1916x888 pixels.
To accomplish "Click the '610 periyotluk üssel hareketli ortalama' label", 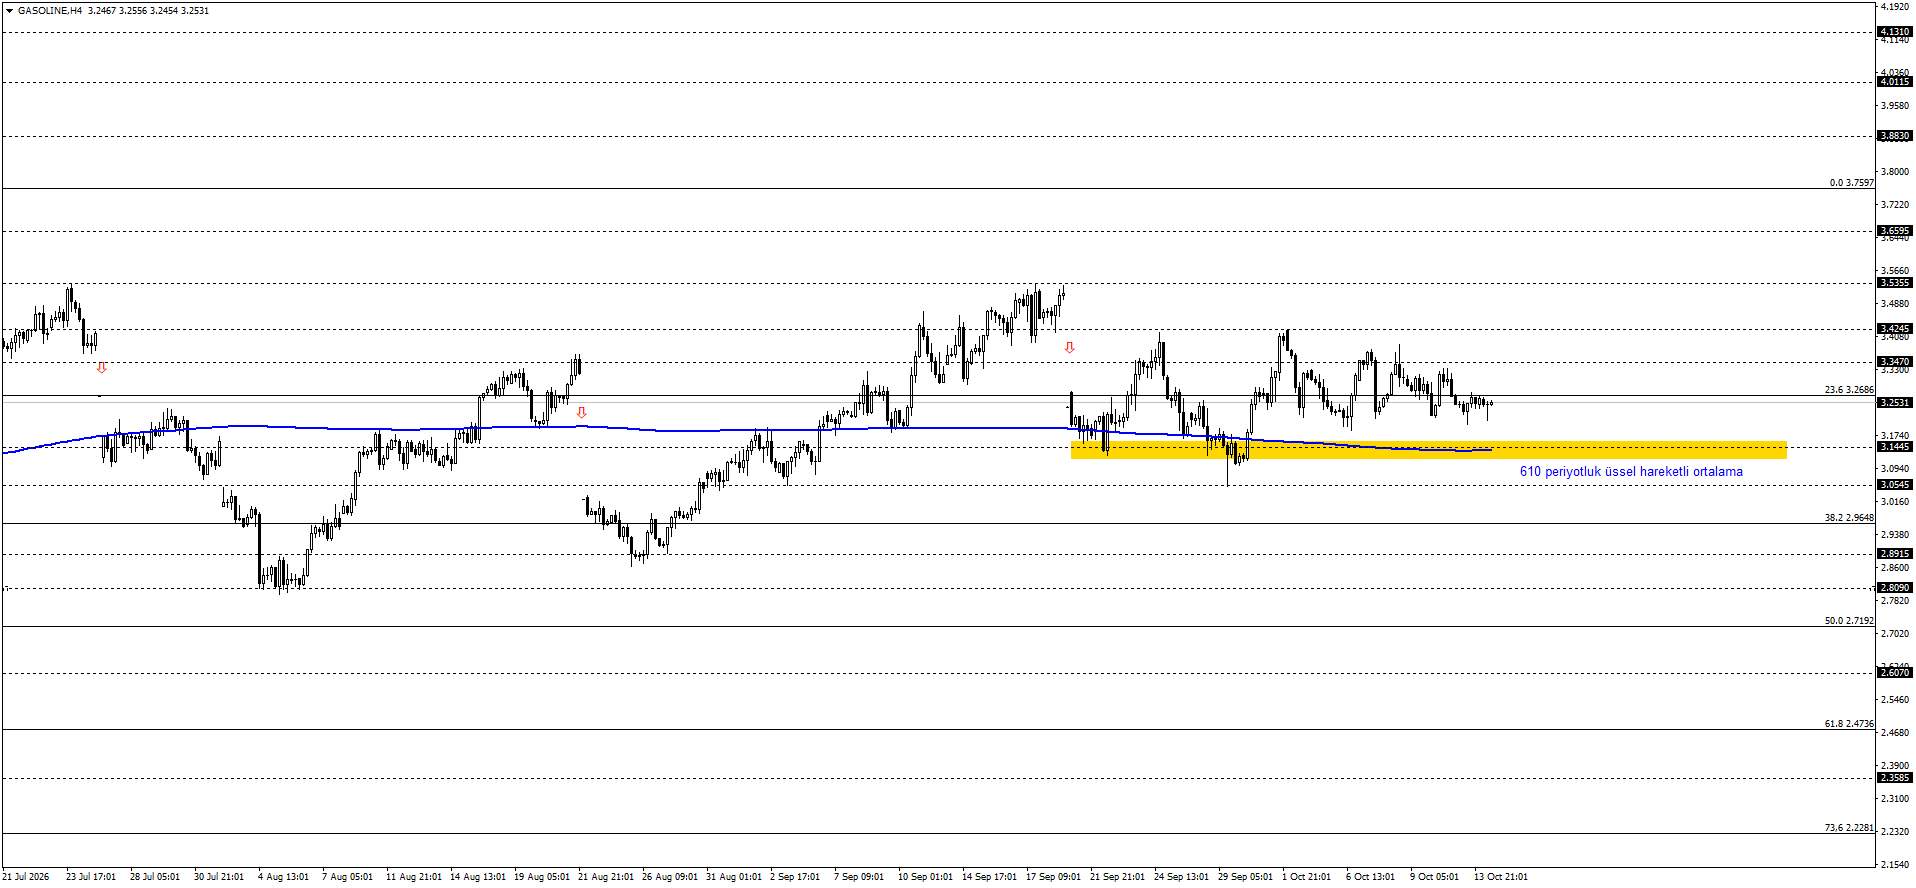I will point(1631,472).
